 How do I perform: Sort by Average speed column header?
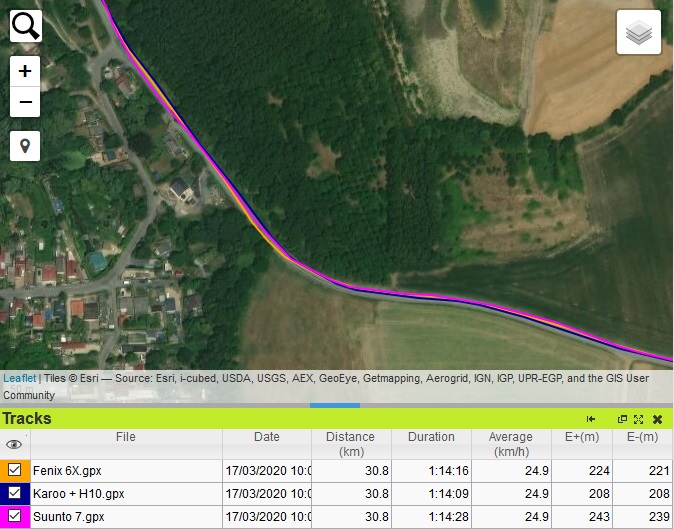[x=510, y=444]
